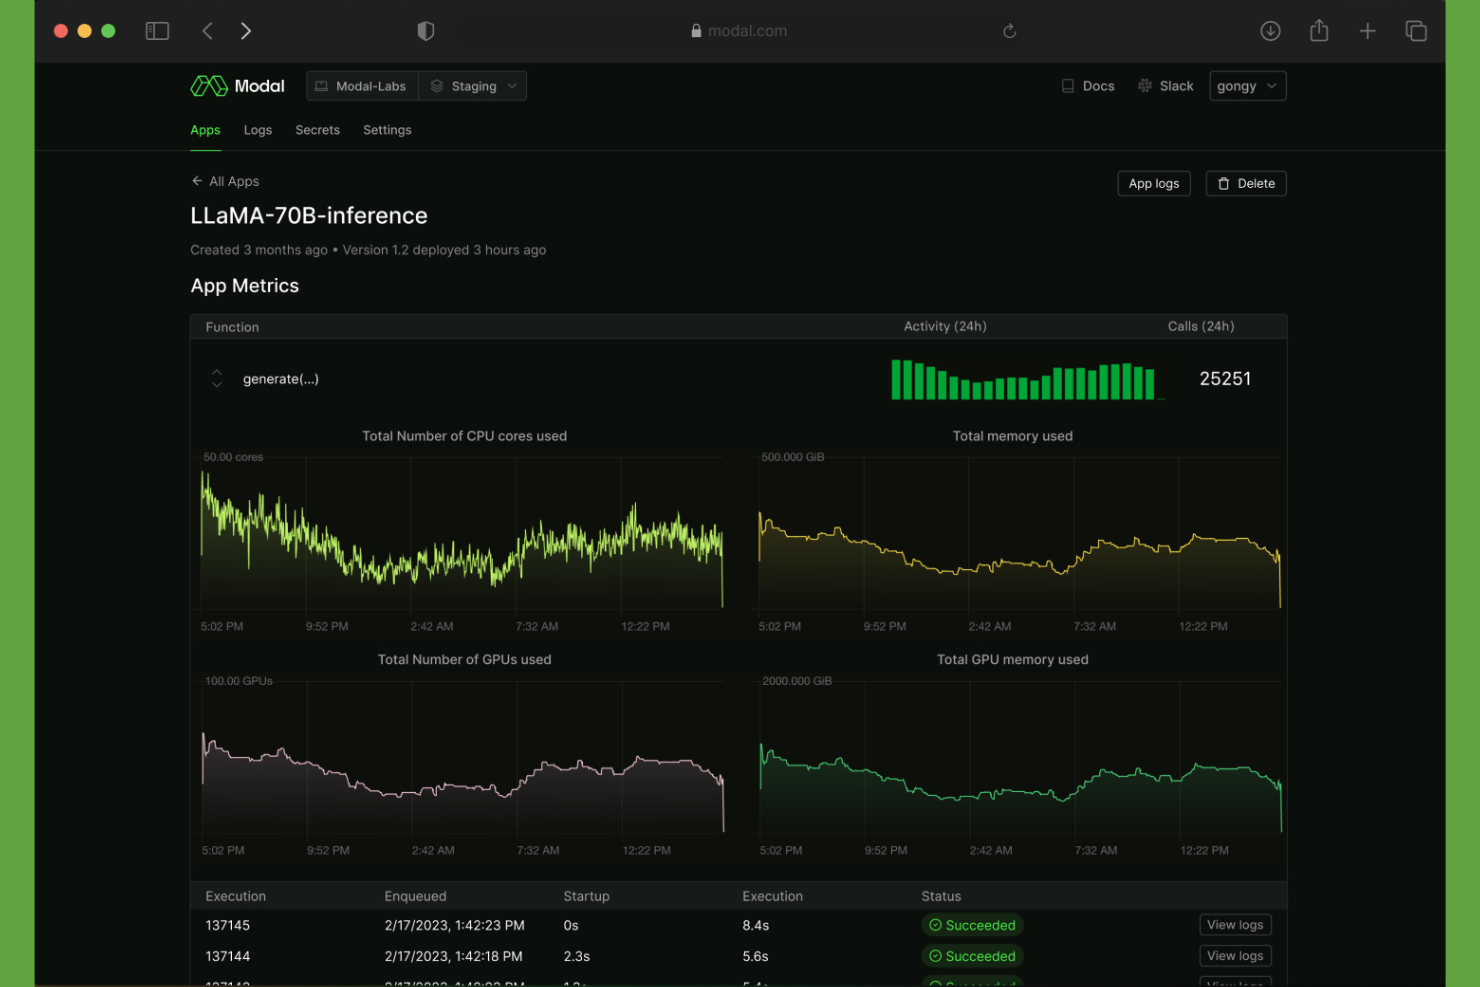Click the App Metrics heading

[x=245, y=286]
